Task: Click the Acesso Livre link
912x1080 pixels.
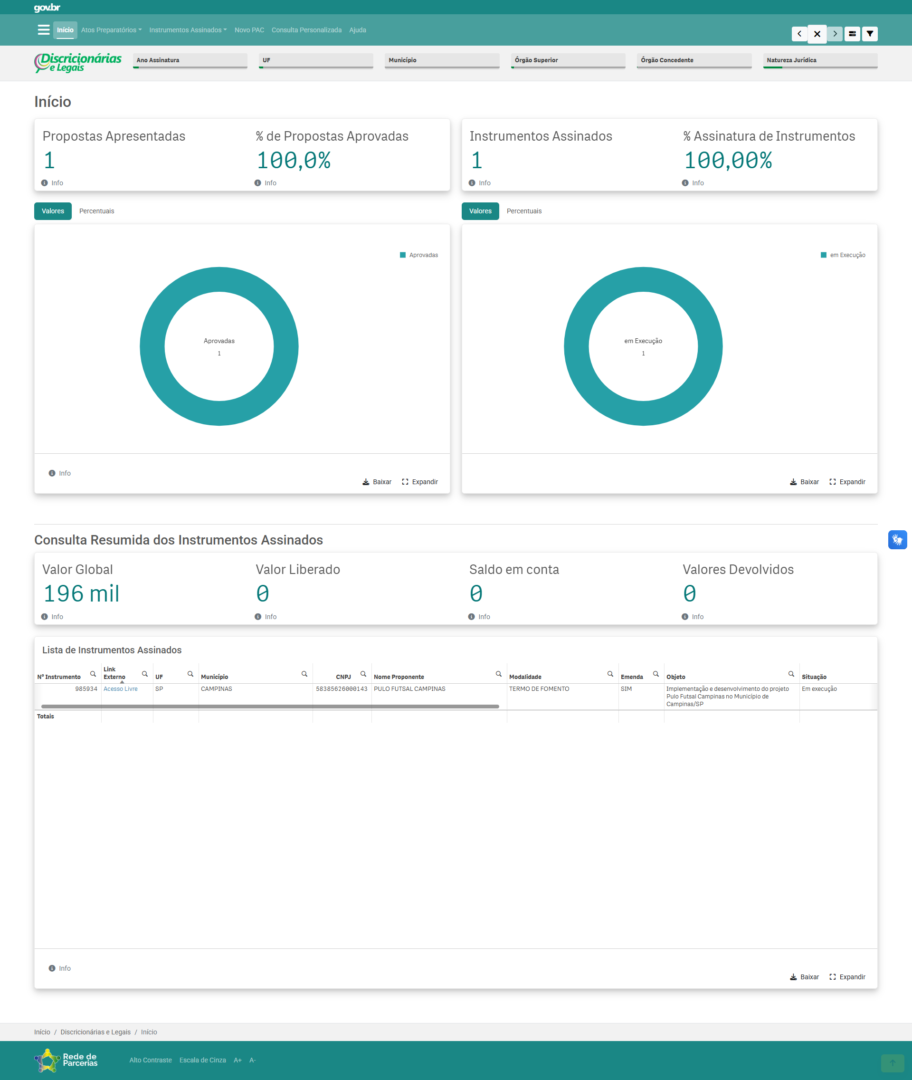Action: [x=120, y=689]
